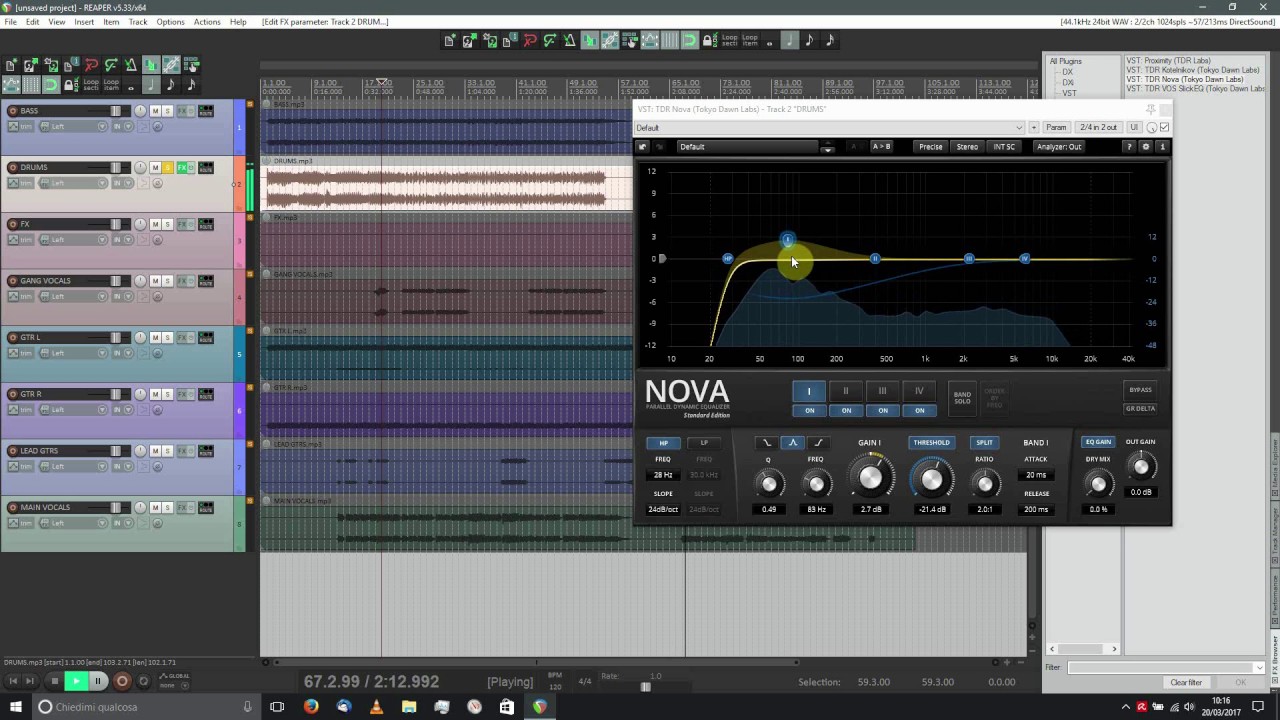Open Nova settings gear icon

(1146, 147)
